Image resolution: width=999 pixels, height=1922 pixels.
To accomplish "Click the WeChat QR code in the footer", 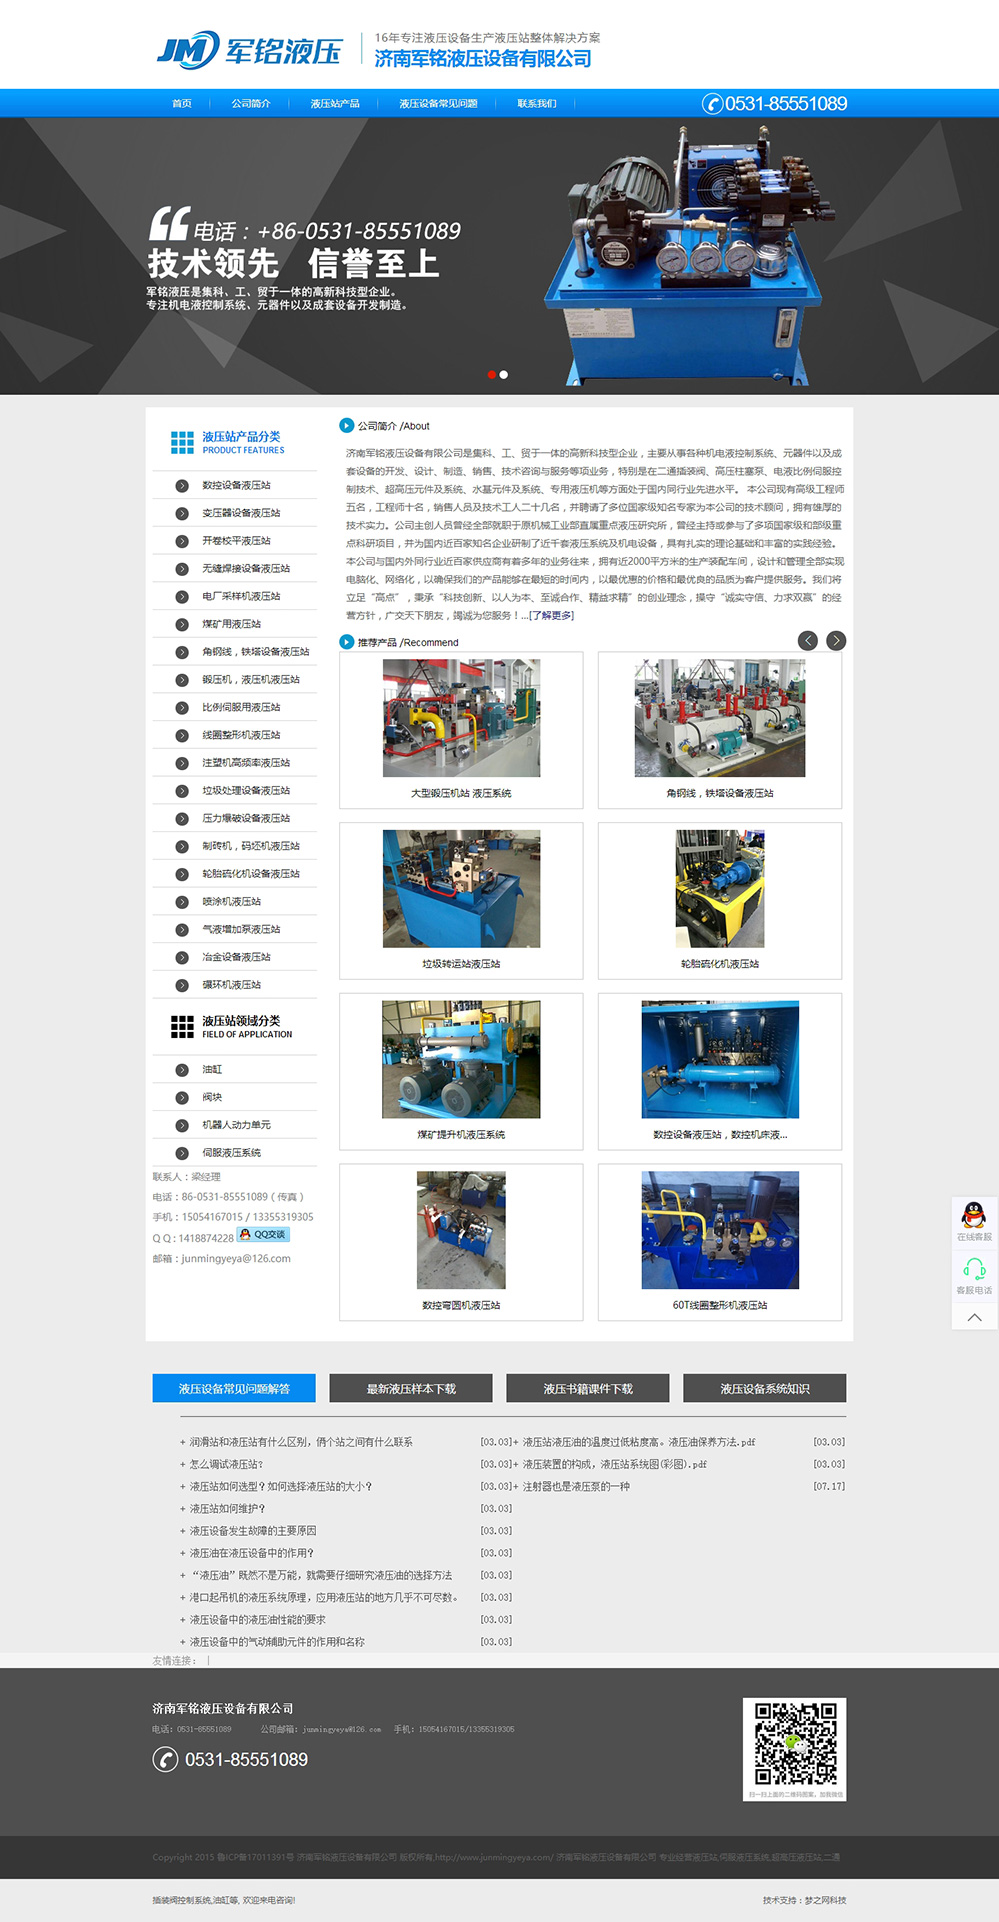I will point(795,1749).
